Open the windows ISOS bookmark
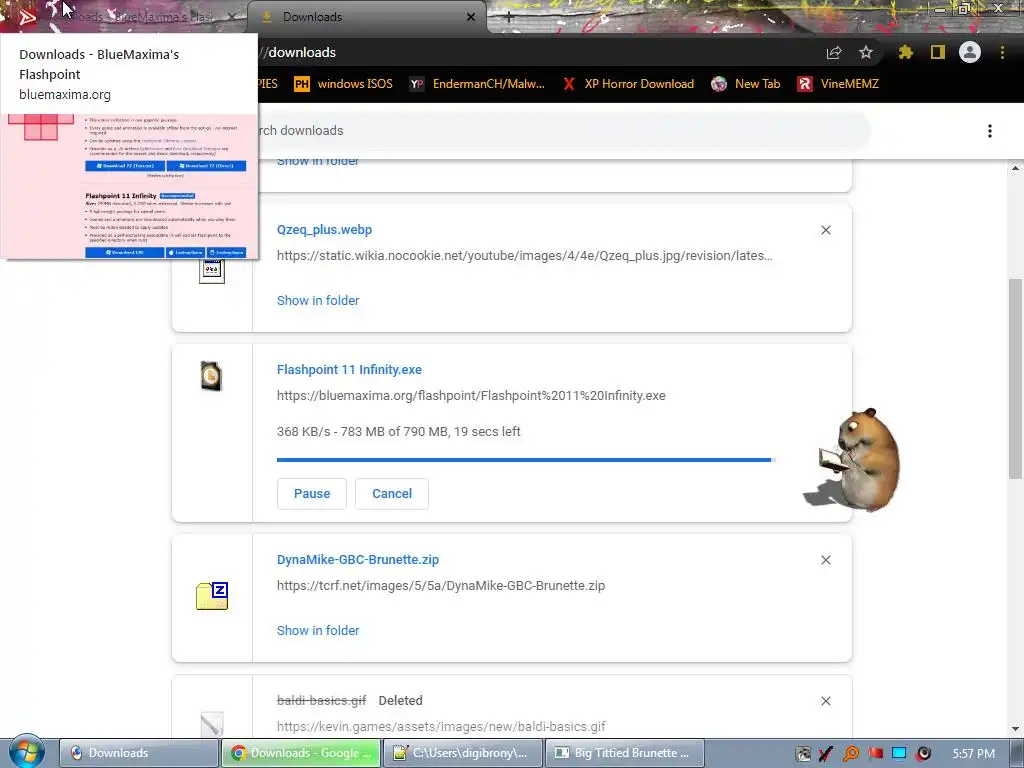 click(x=344, y=84)
